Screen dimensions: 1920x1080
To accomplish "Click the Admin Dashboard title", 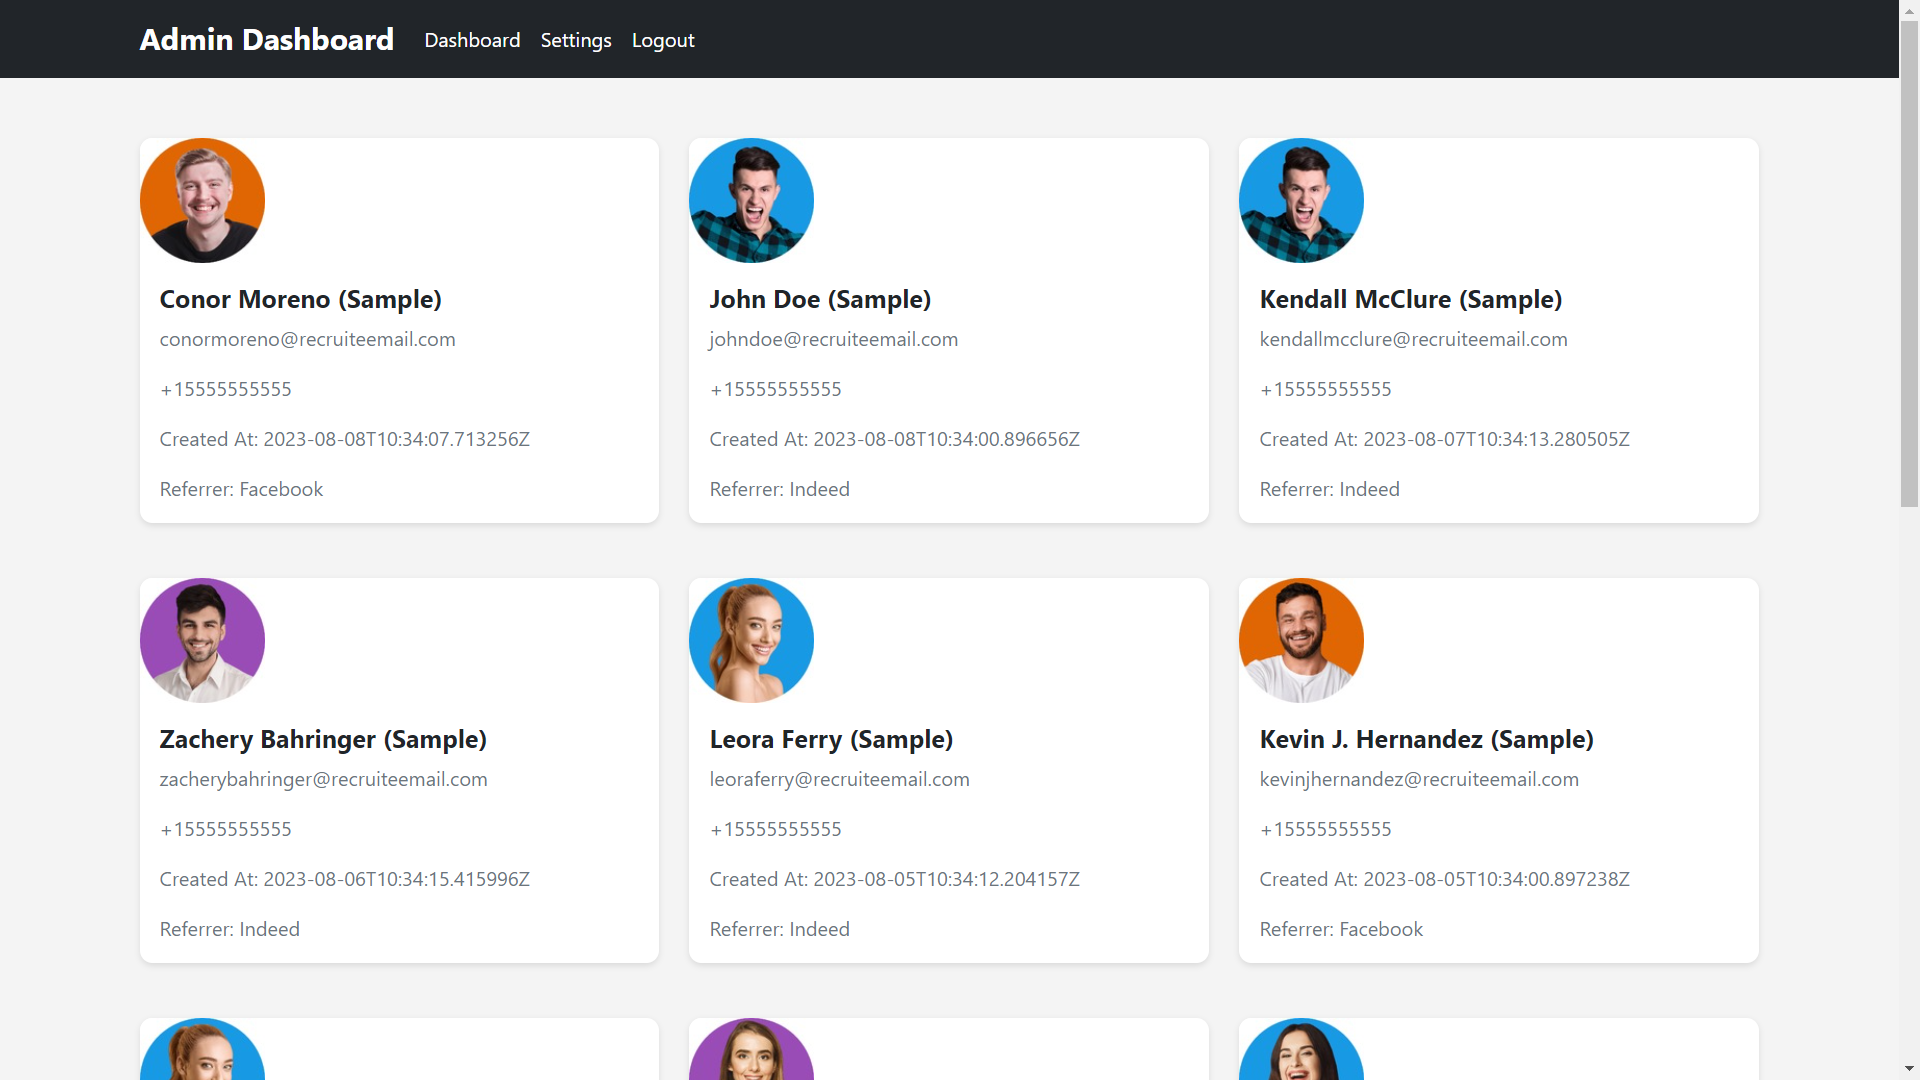I will 266,39.
